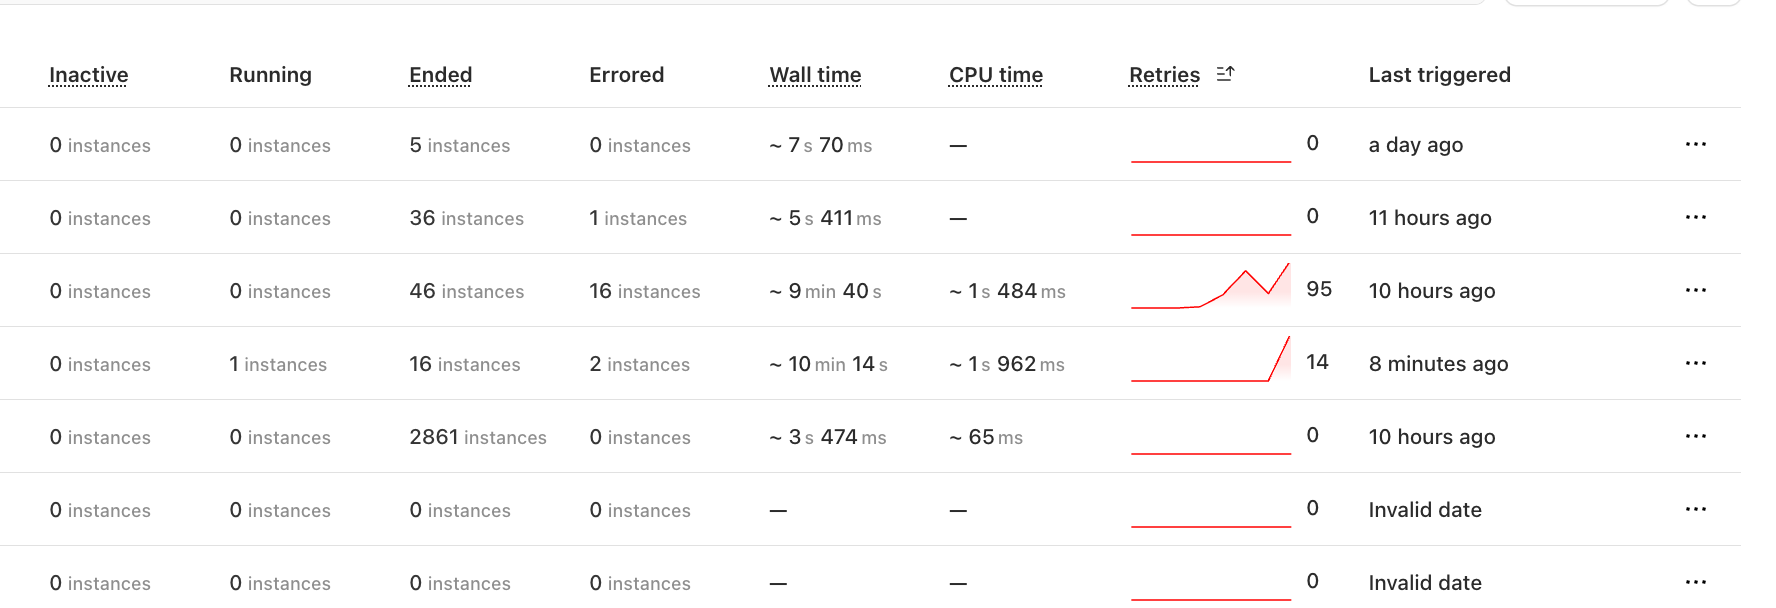Open the three-dot menu for the bottom Invalid date row

point(1695,582)
